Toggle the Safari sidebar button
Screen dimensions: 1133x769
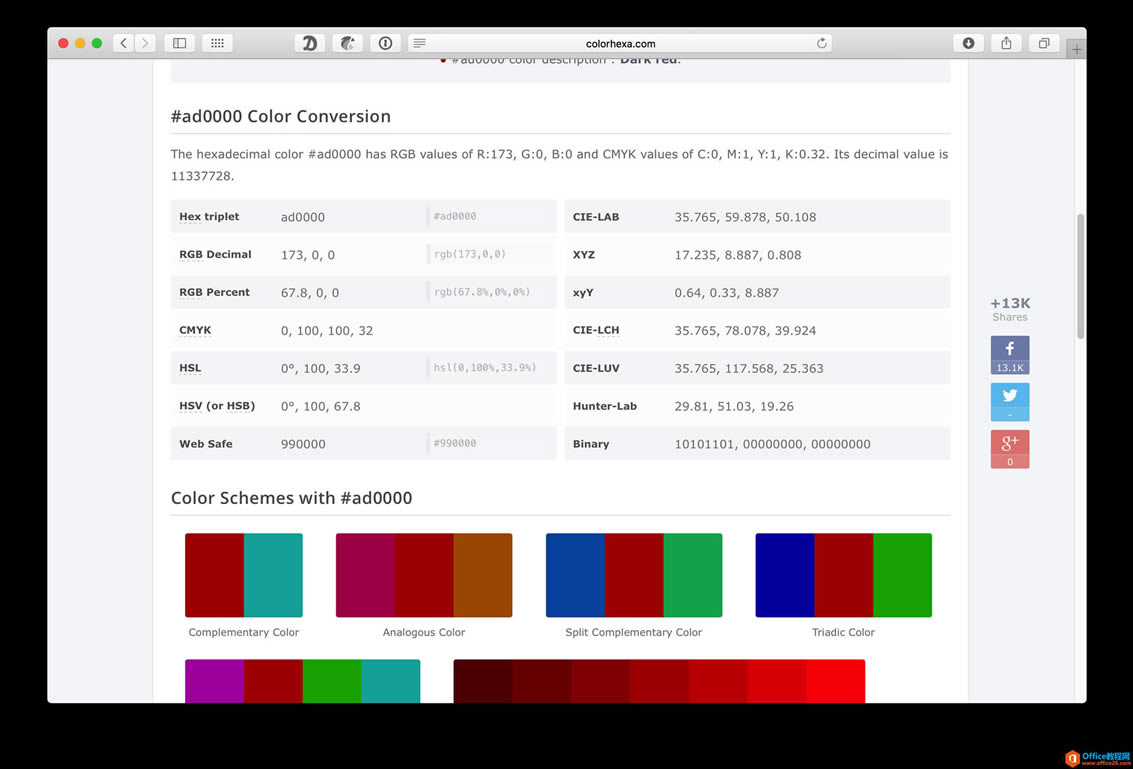180,43
